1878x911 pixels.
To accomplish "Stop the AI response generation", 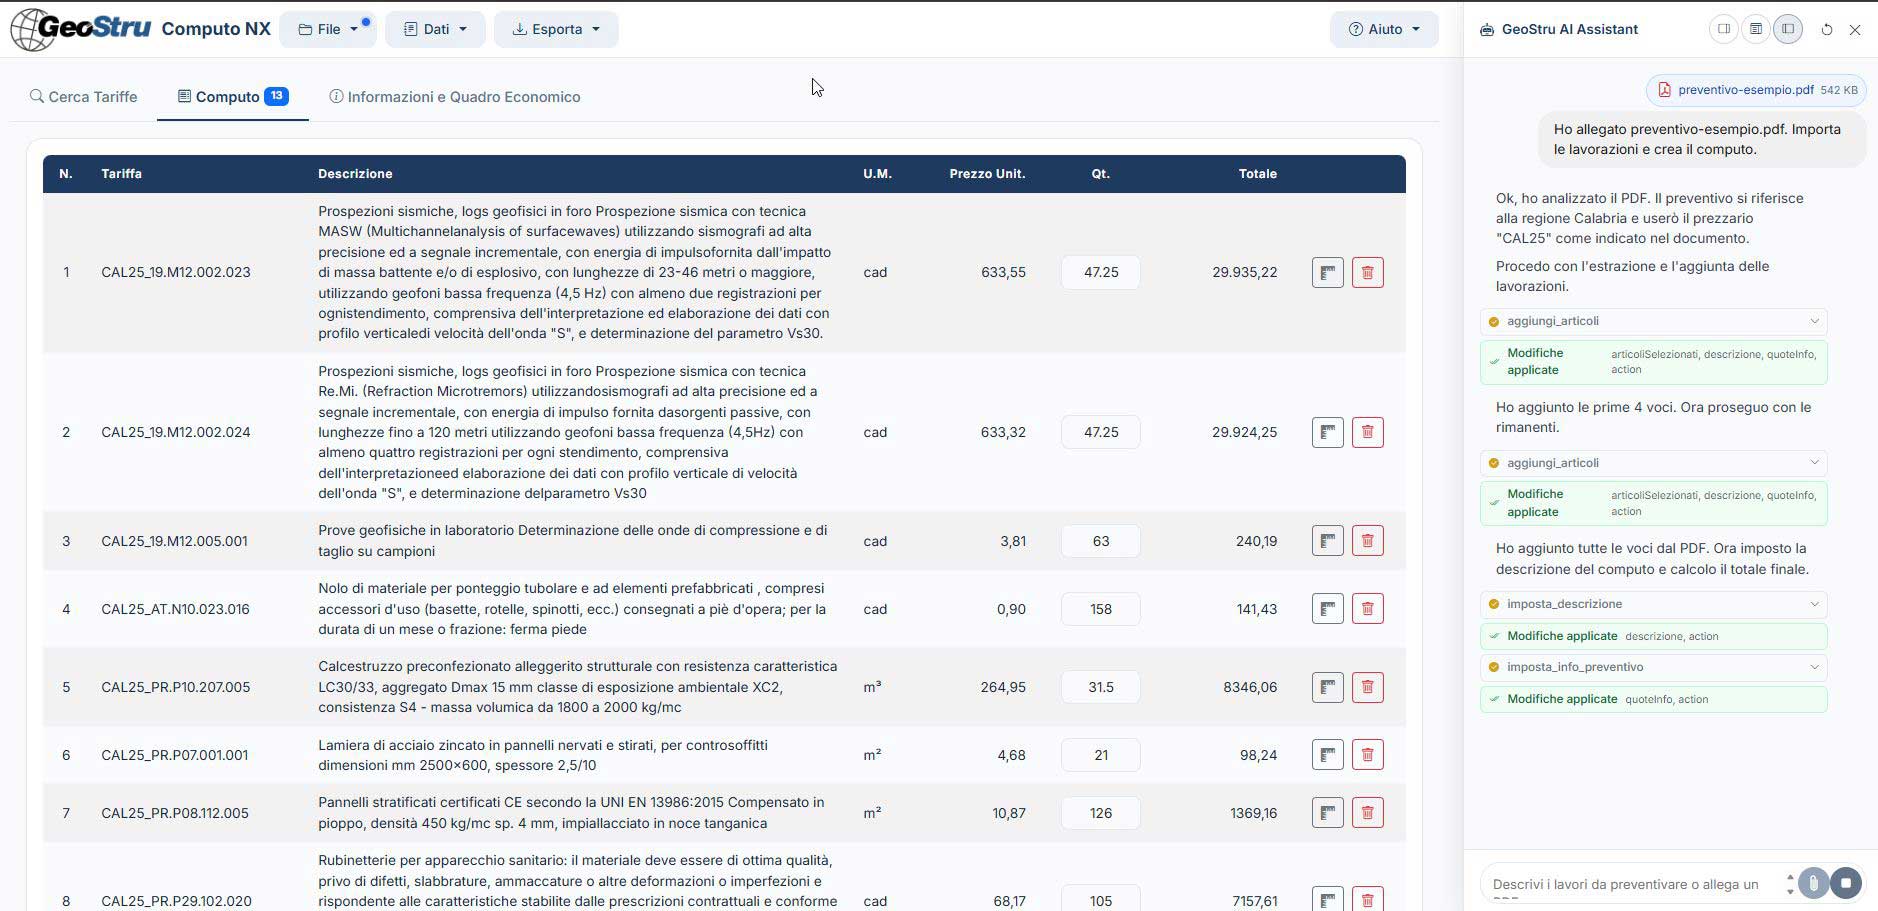I will click(1846, 883).
